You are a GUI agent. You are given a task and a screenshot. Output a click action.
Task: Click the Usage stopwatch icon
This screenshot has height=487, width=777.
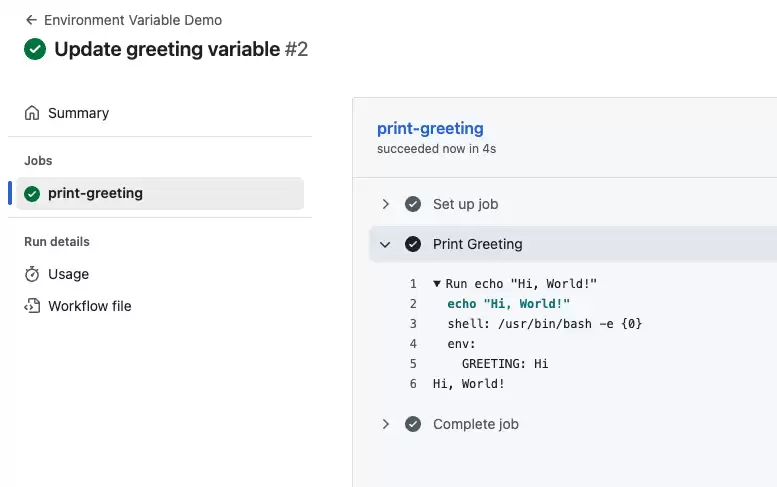(32, 274)
